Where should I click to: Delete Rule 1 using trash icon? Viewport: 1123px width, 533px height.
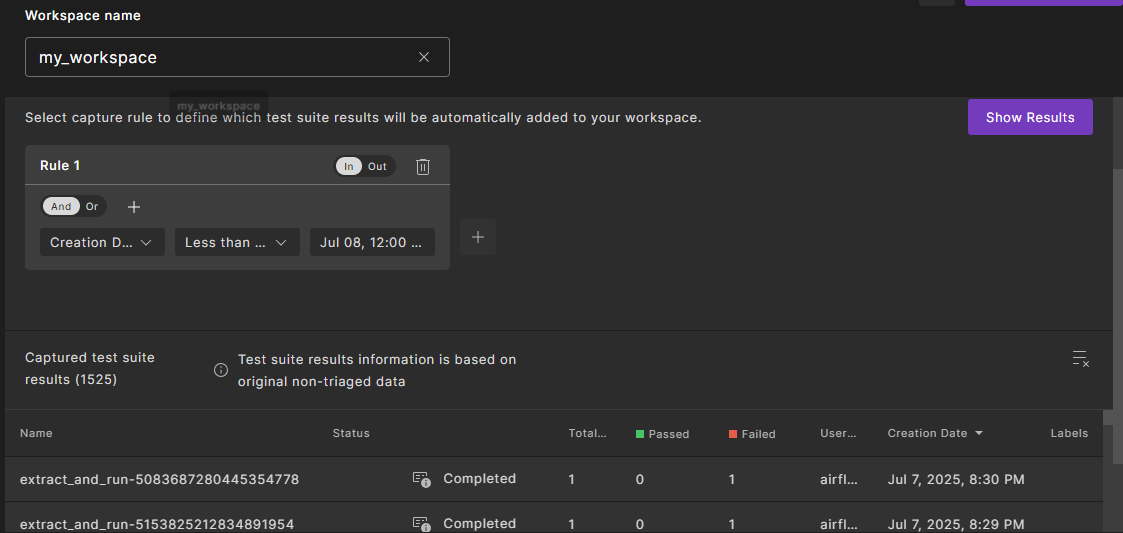coord(423,167)
